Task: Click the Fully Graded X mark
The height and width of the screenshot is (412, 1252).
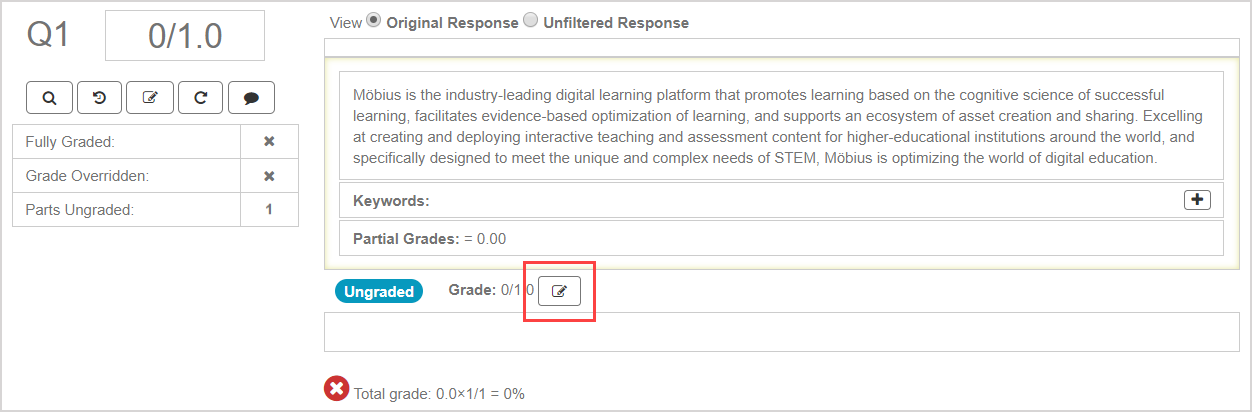Action: [x=269, y=142]
